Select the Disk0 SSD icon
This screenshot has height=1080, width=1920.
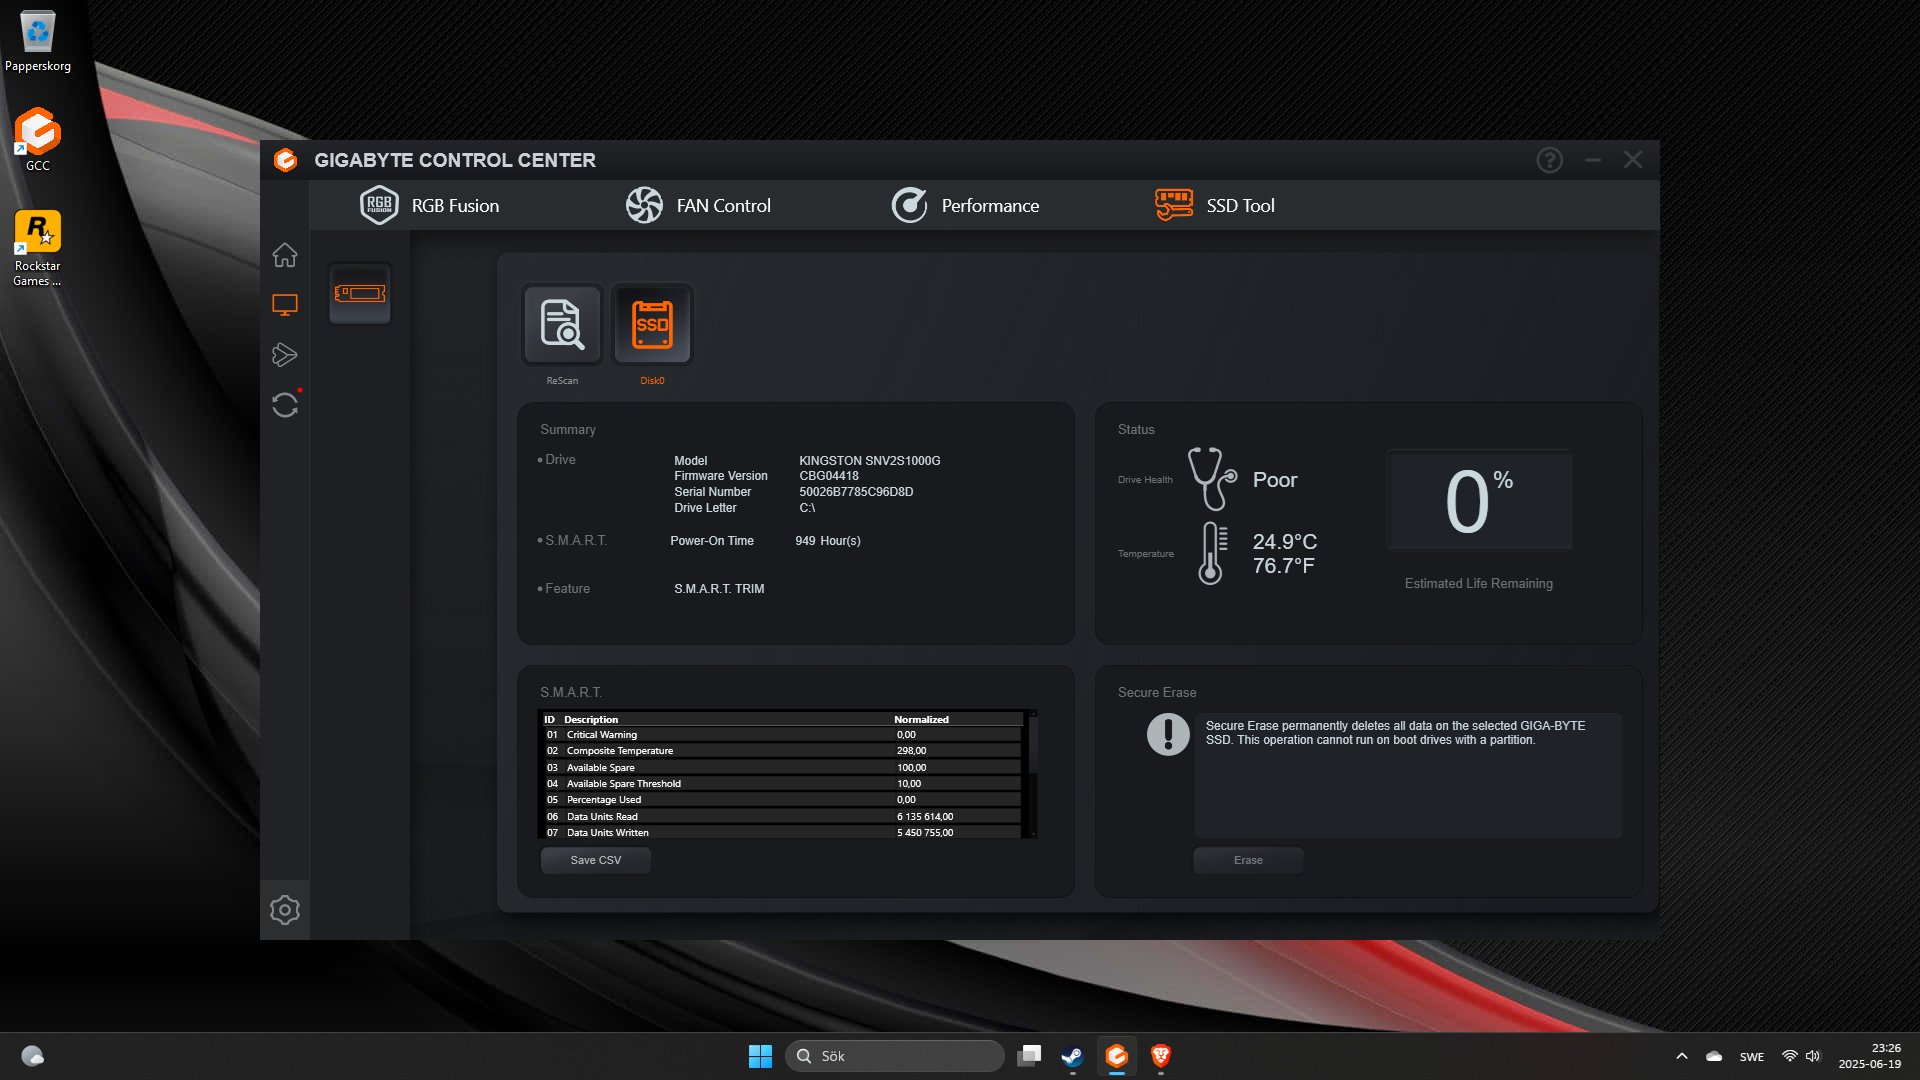[x=652, y=324]
